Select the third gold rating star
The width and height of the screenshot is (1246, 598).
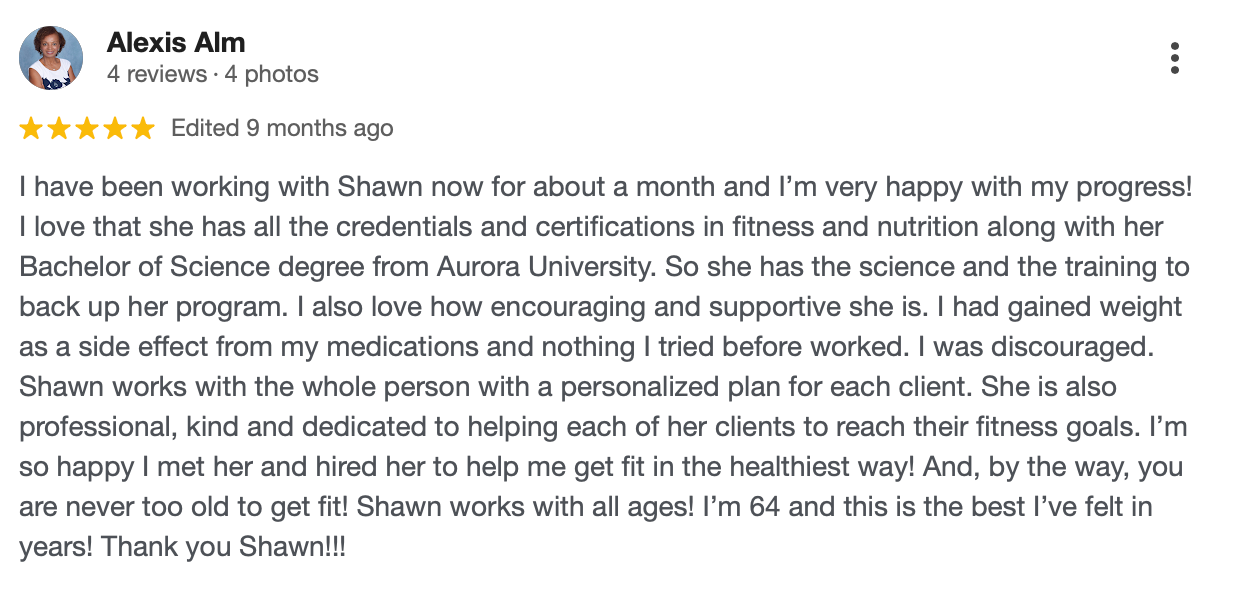(x=87, y=128)
